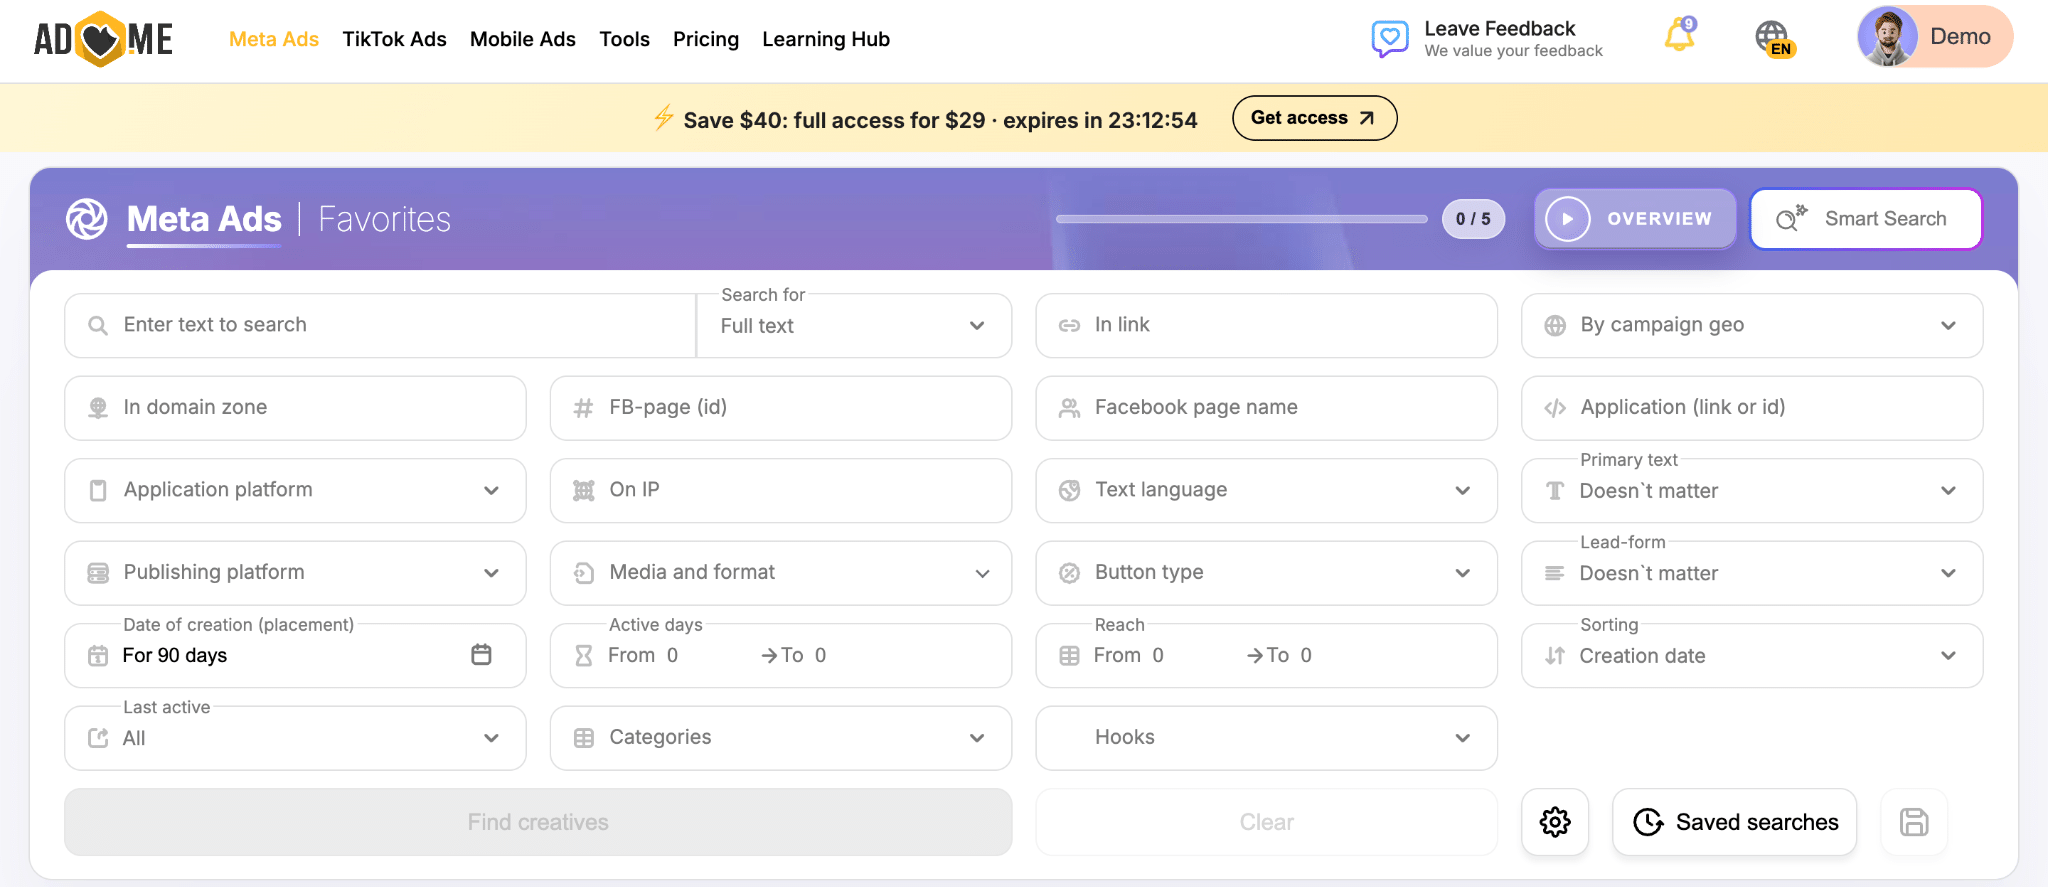Open the Application platform dropdown
This screenshot has height=887, width=2048.
295,490
